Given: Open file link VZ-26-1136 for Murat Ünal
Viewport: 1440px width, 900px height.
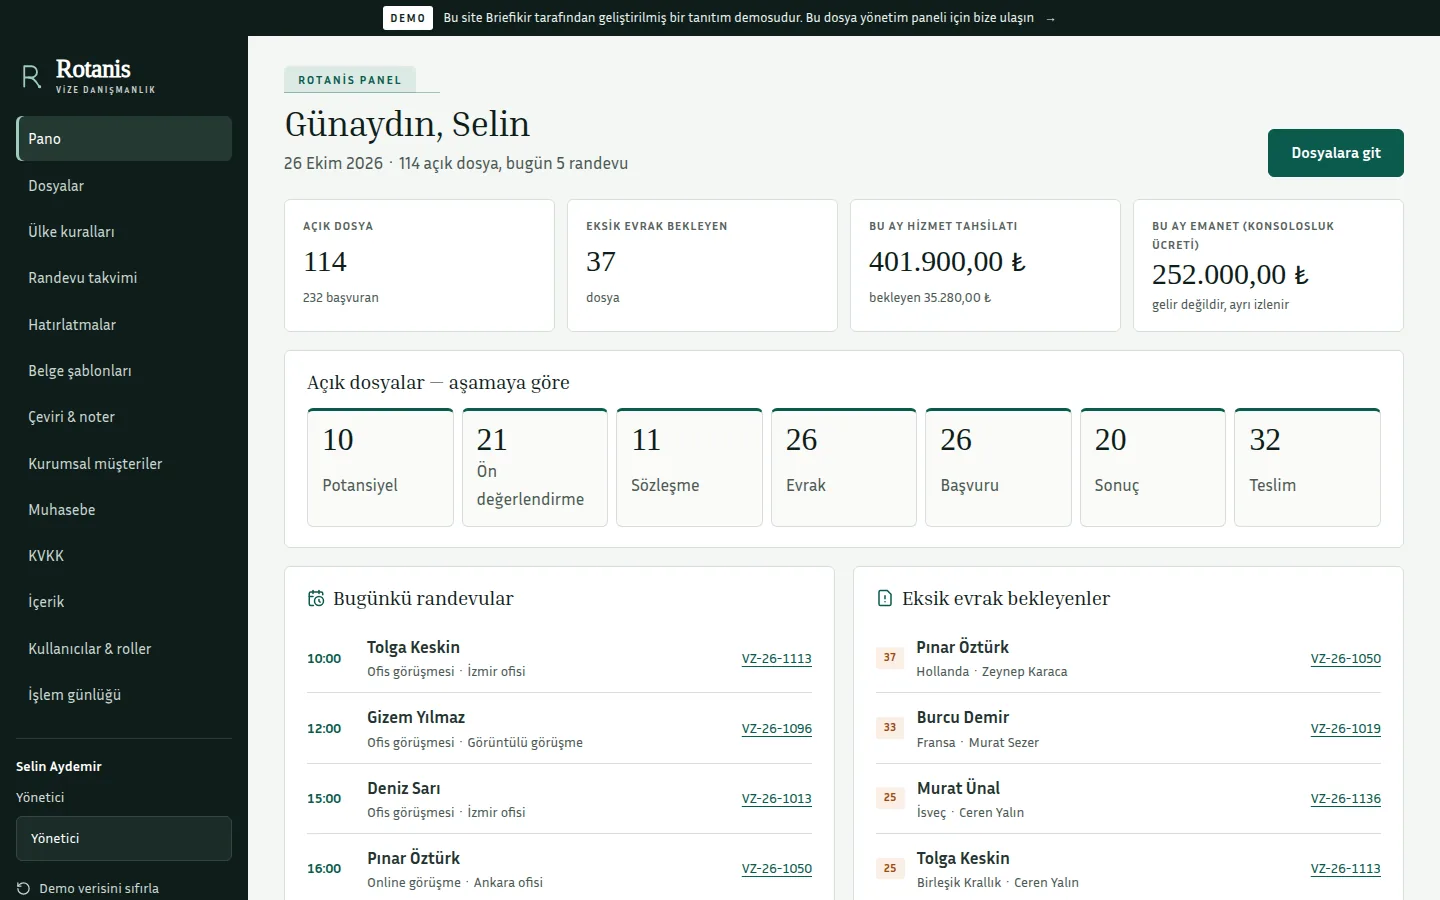Looking at the screenshot, I should [x=1346, y=798].
